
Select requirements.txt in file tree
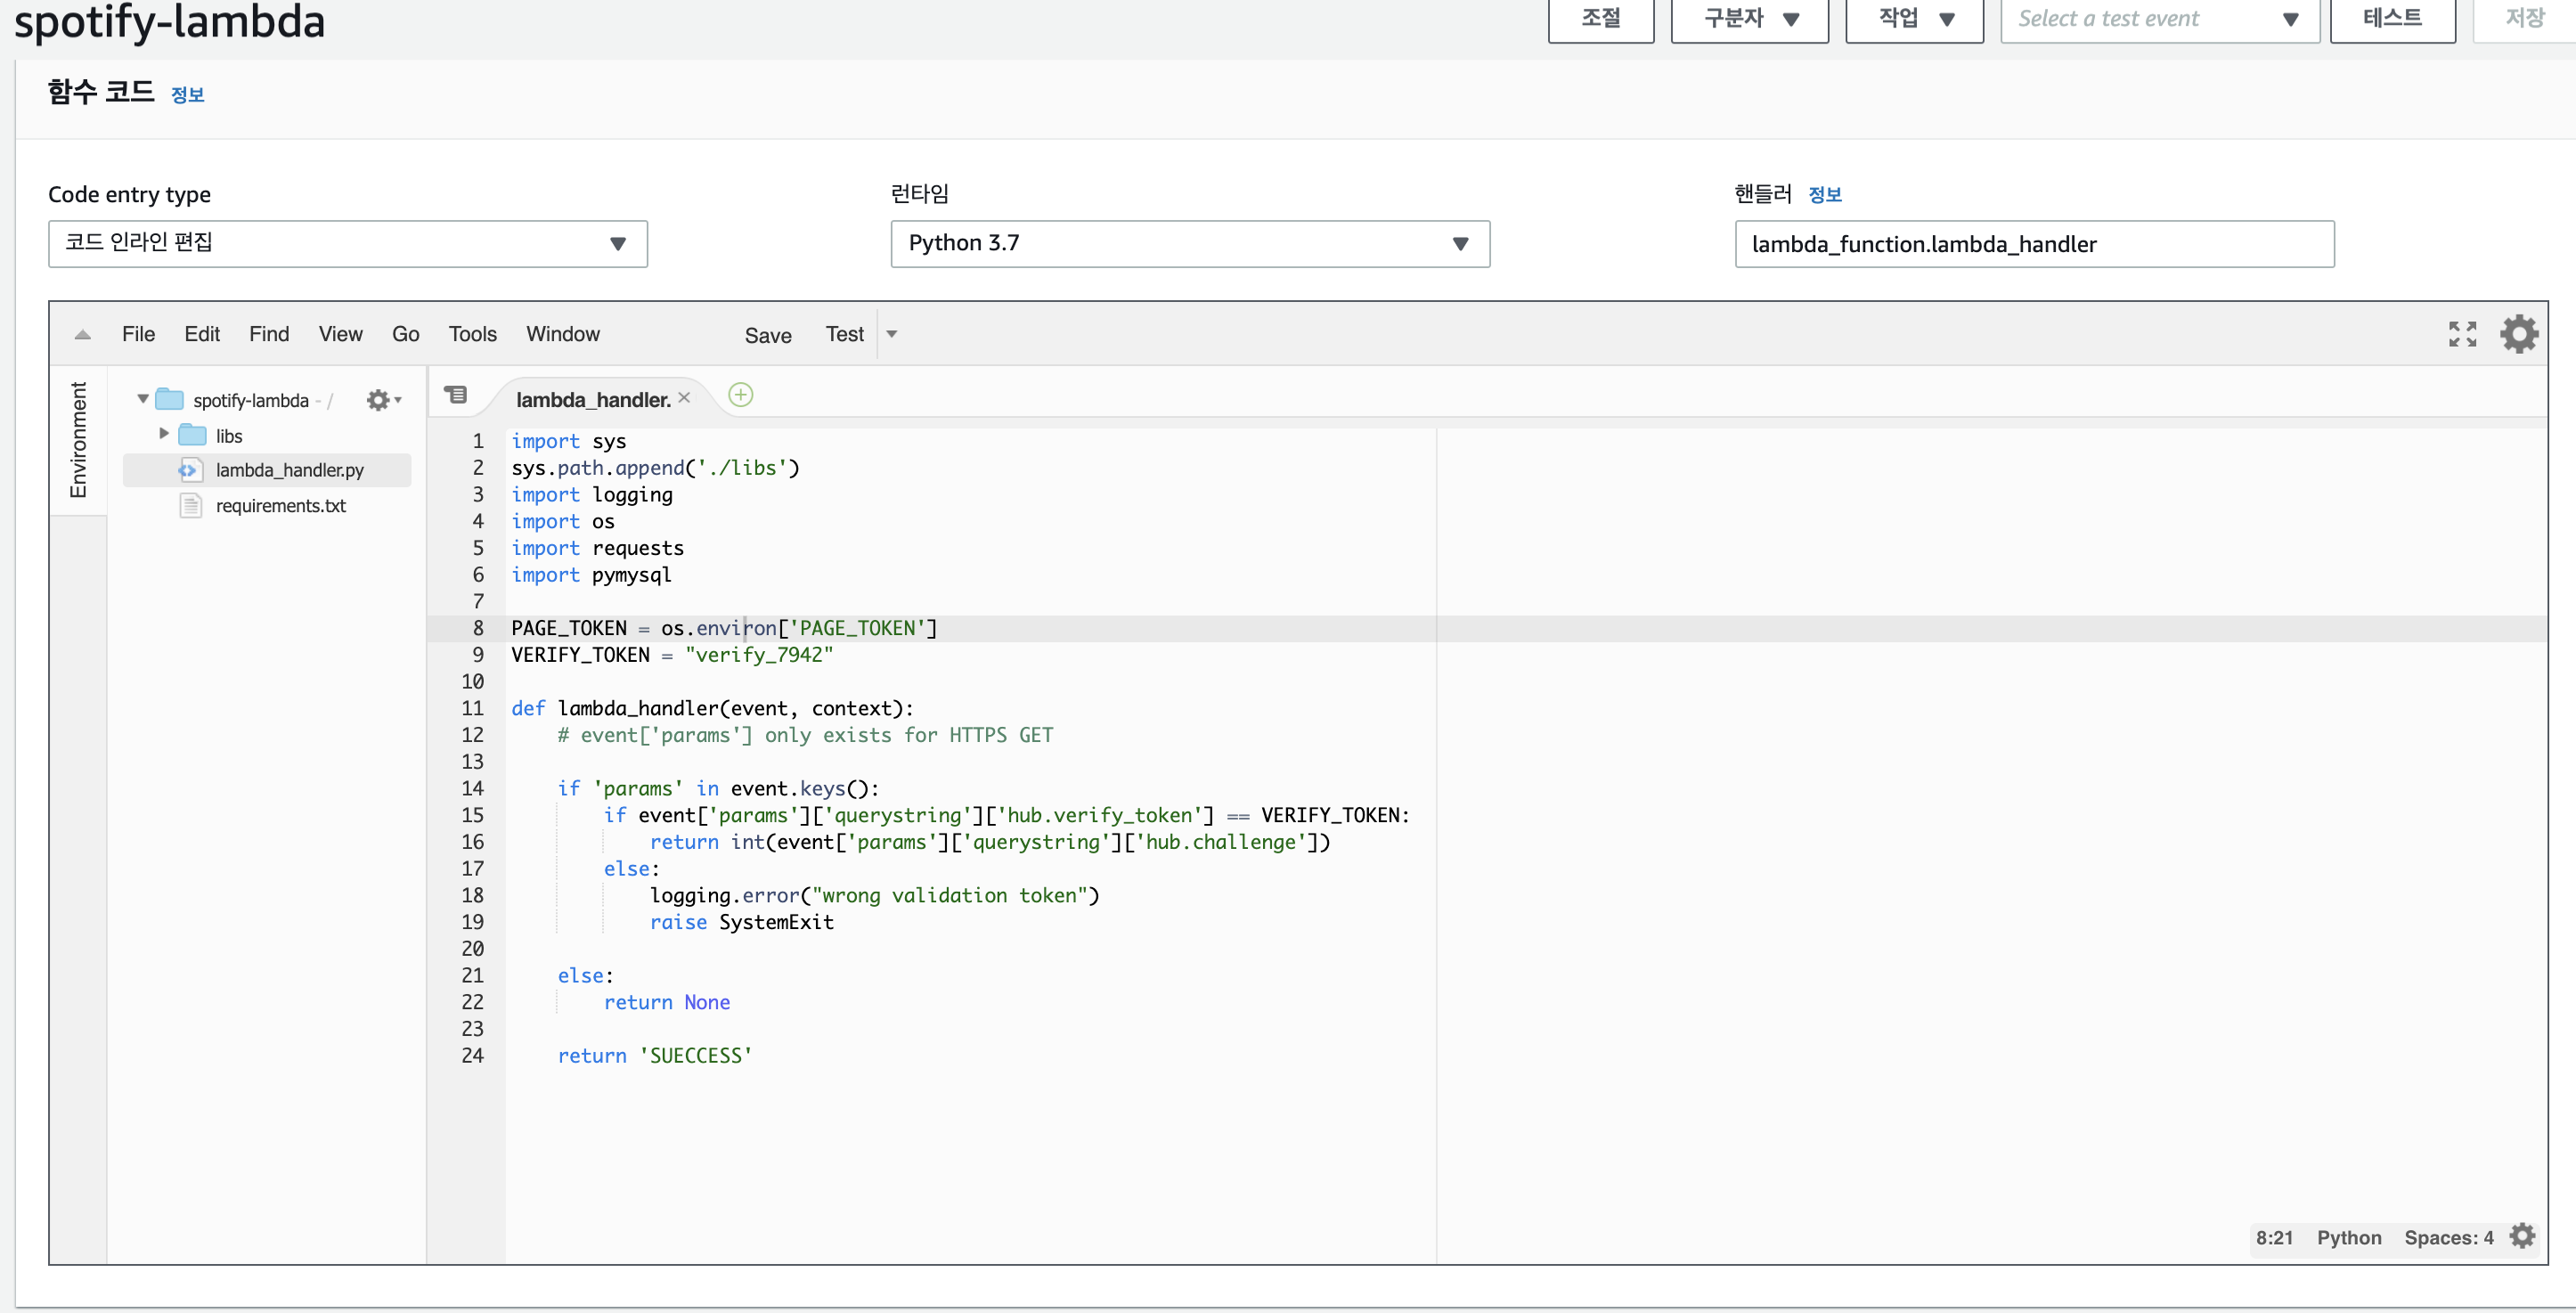click(280, 506)
